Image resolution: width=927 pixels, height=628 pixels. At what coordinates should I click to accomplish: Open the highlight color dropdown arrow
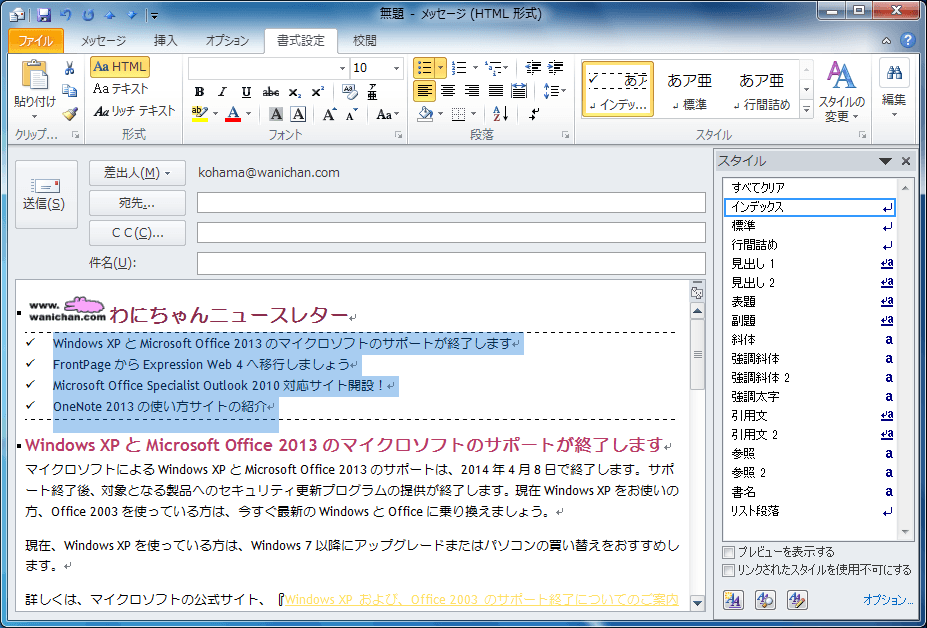click(x=215, y=114)
